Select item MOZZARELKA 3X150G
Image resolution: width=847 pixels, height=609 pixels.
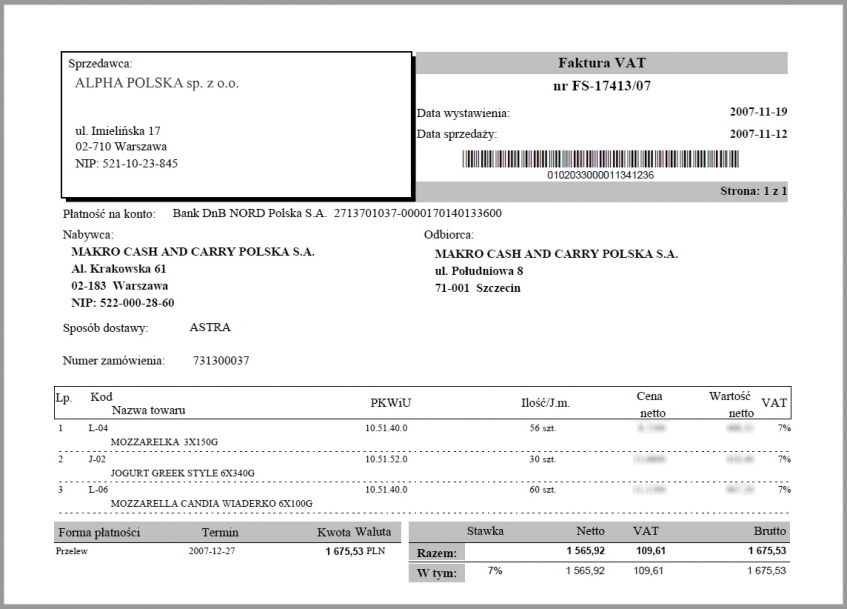[x=164, y=442]
